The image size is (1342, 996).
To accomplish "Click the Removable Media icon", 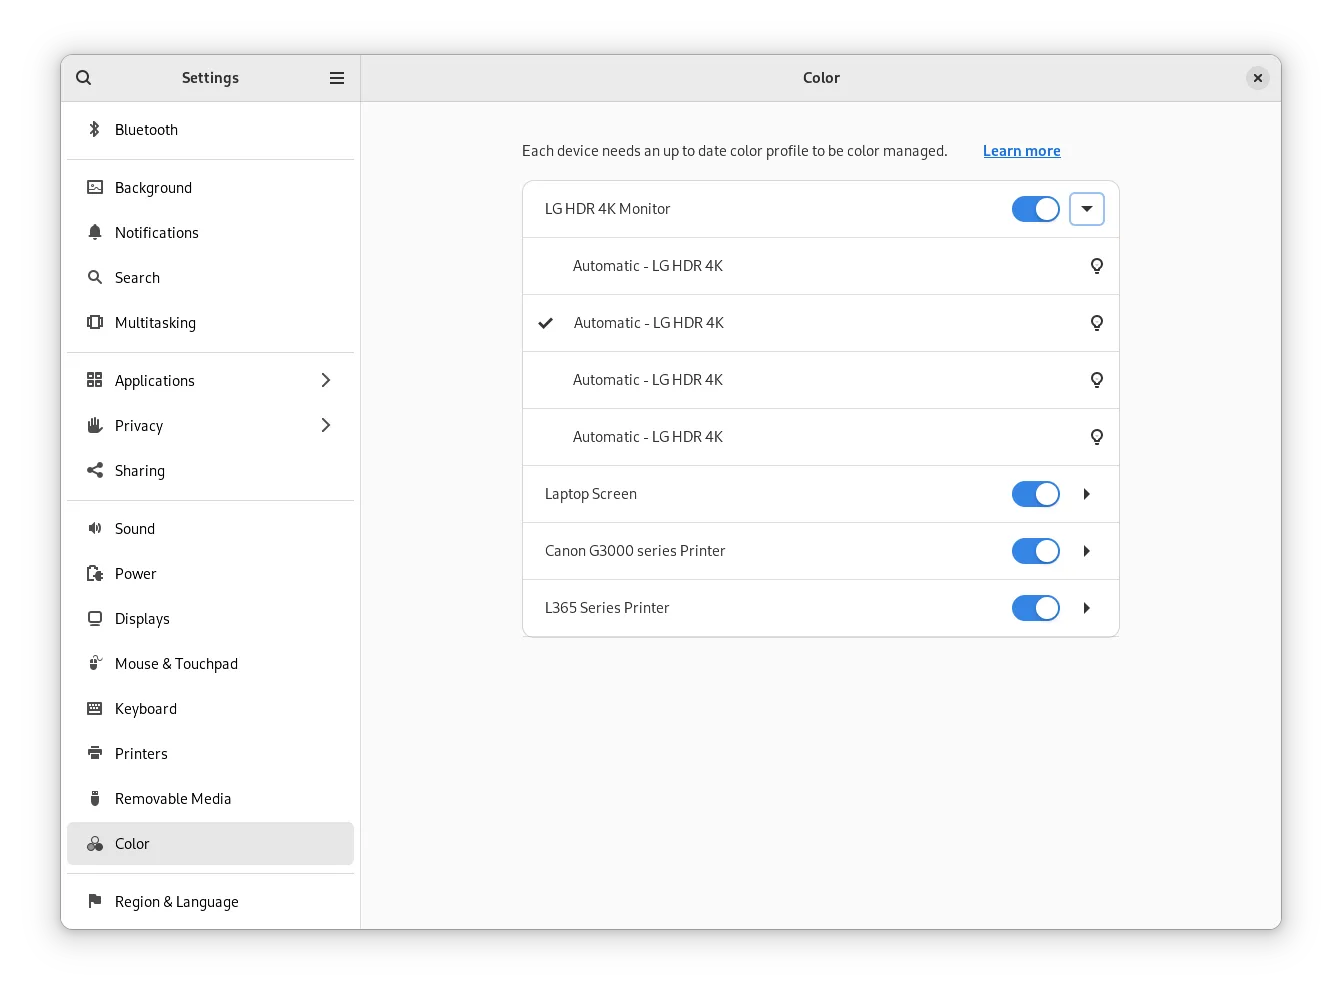I will pos(95,798).
